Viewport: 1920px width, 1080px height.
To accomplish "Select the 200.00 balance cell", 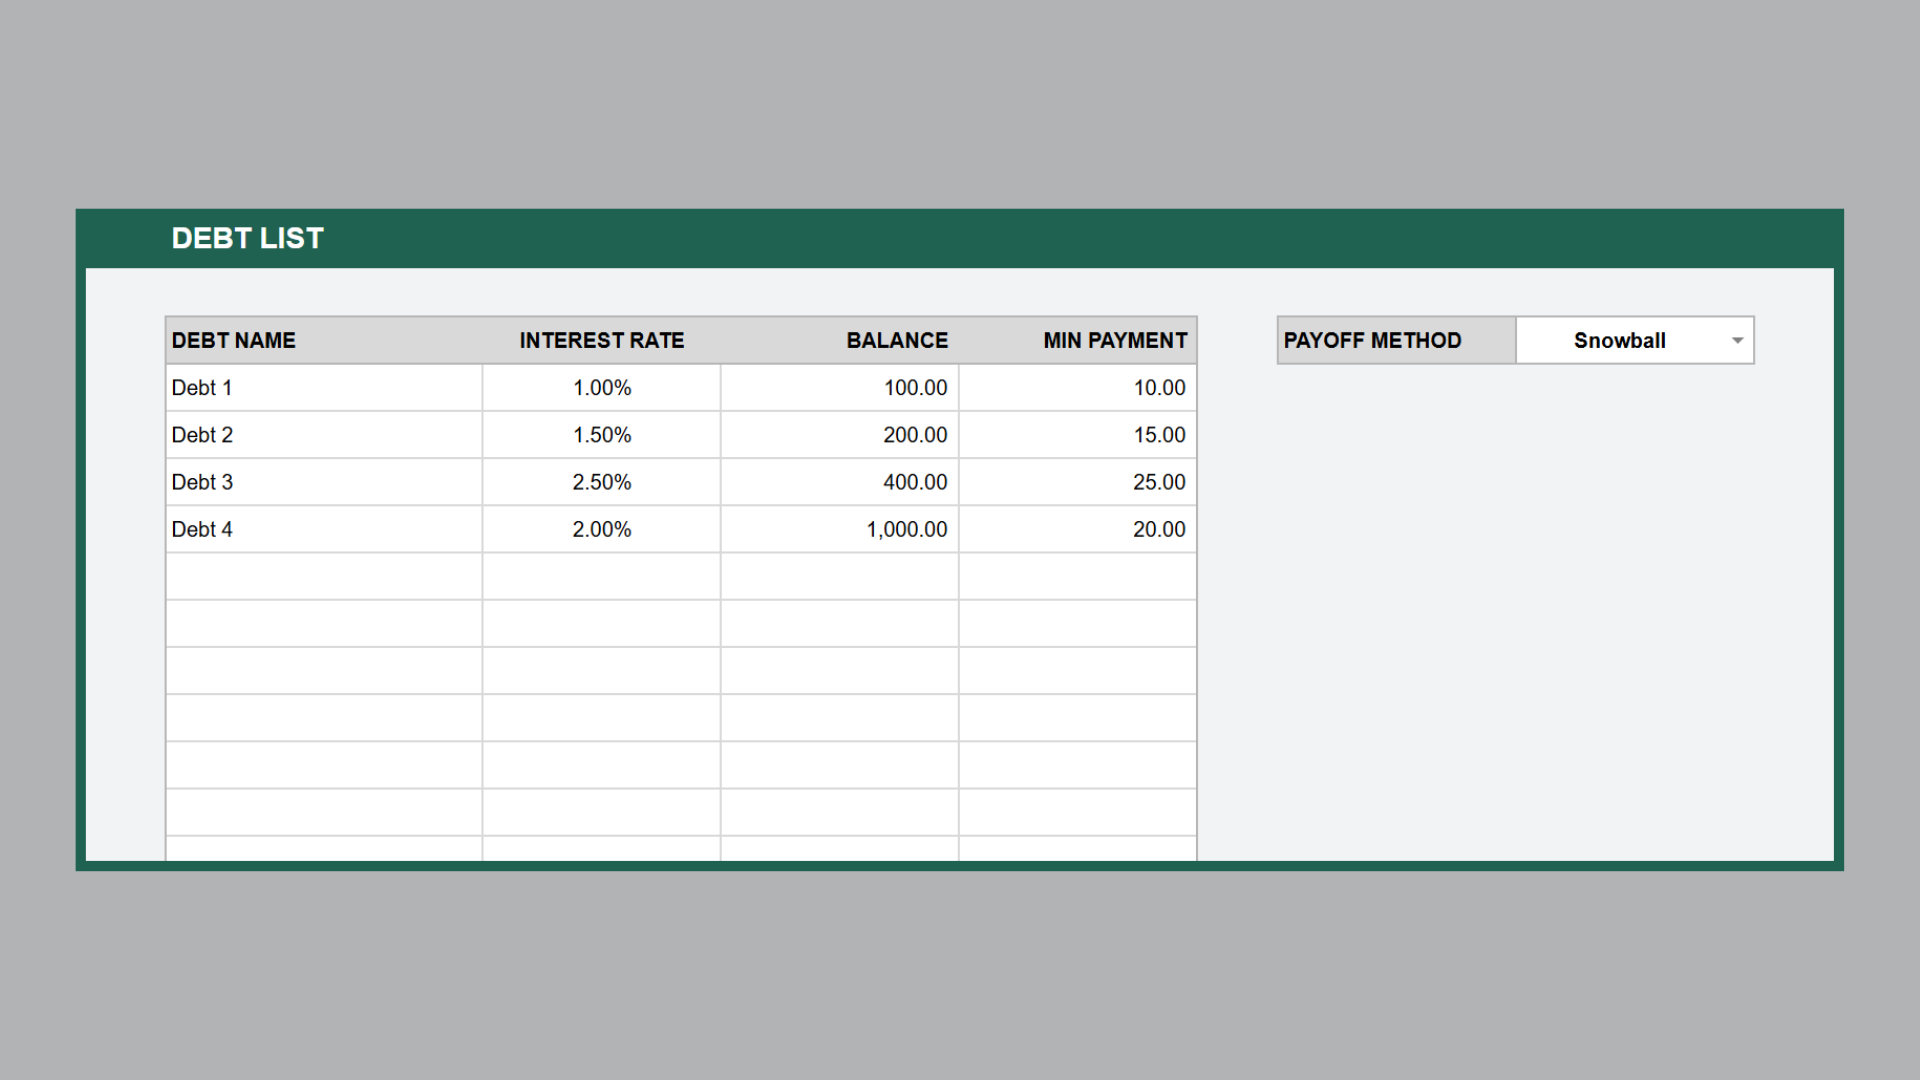I will (x=839, y=435).
